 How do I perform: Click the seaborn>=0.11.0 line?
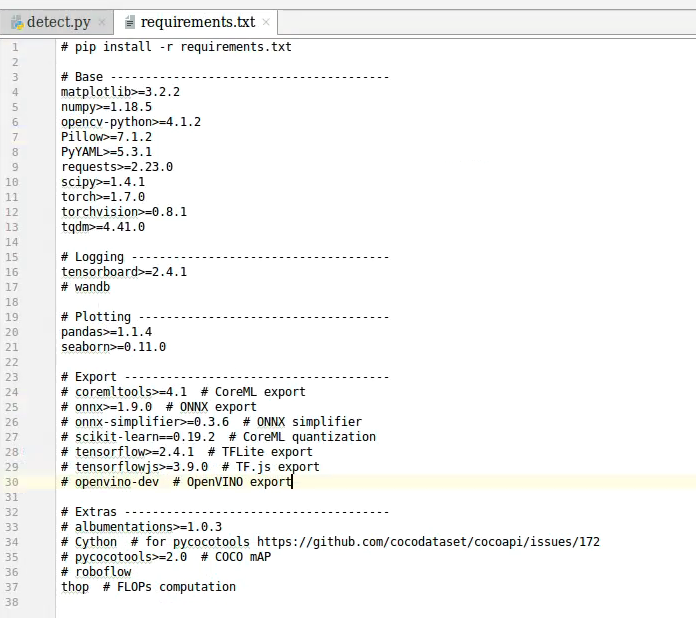113,347
